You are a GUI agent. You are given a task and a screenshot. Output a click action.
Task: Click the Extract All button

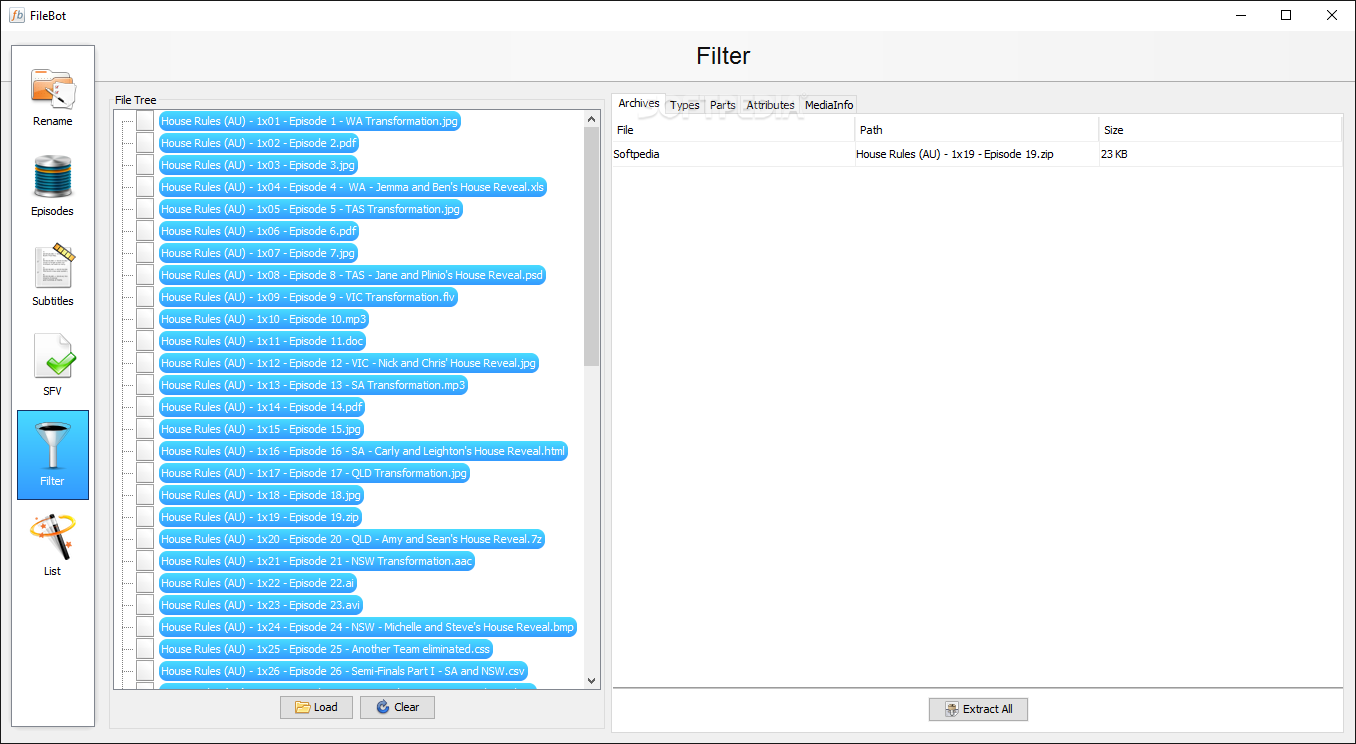[x=978, y=709]
